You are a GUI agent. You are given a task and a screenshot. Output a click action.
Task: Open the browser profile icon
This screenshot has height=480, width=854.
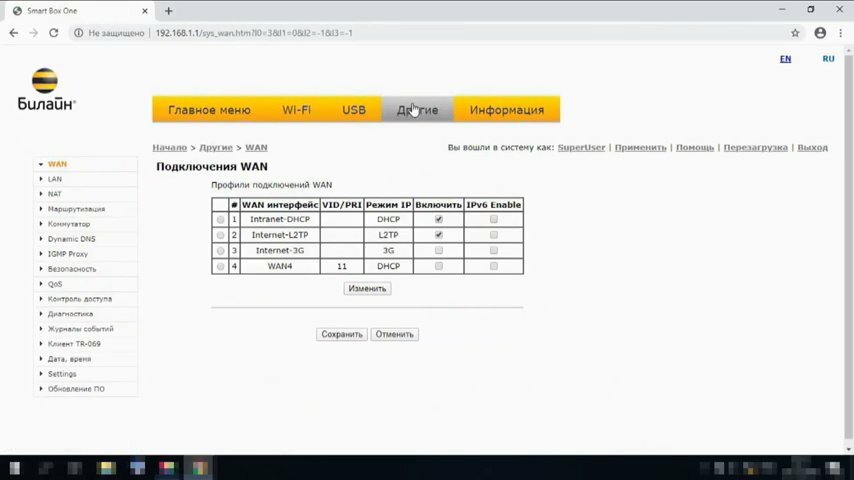pyautogui.click(x=820, y=33)
